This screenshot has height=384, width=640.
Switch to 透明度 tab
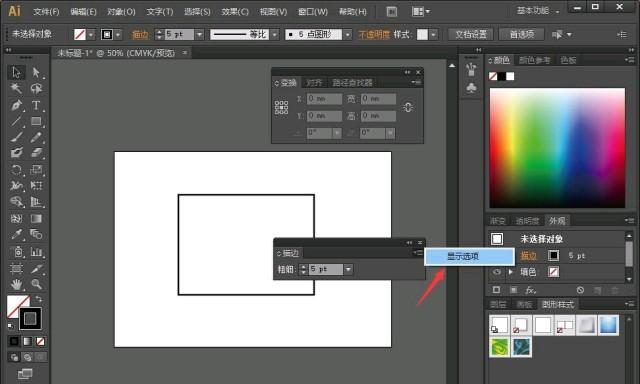pos(527,221)
